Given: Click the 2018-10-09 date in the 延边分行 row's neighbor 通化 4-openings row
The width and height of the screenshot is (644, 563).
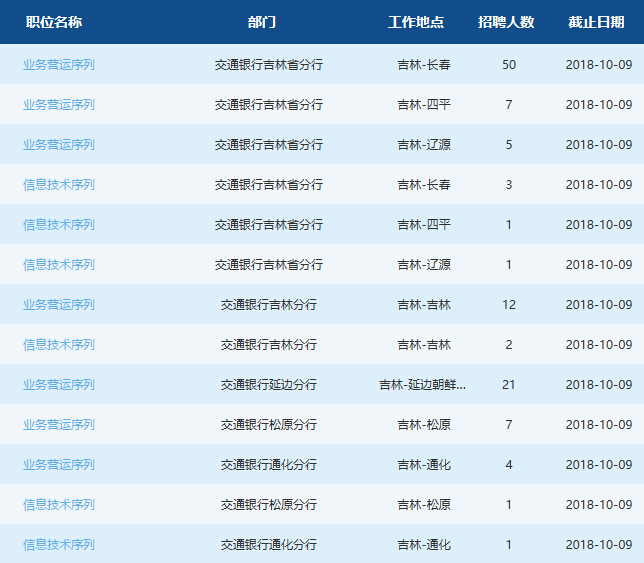Looking at the screenshot, I should click(599, 464).
